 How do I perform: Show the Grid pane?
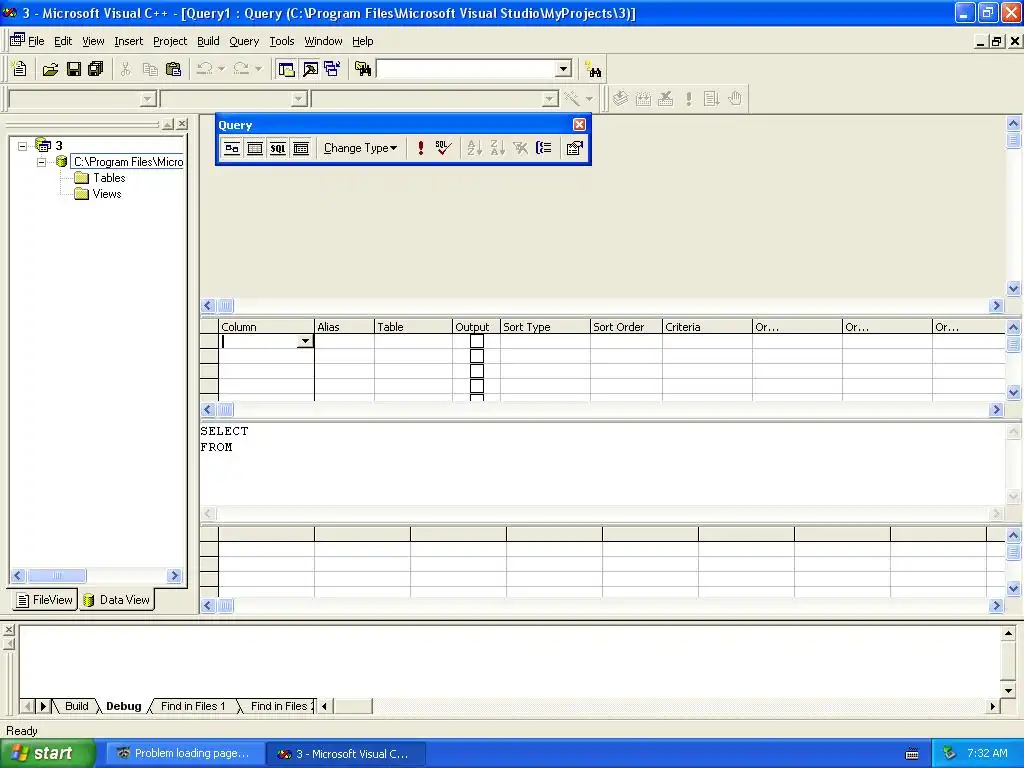(x=255, y=148)
